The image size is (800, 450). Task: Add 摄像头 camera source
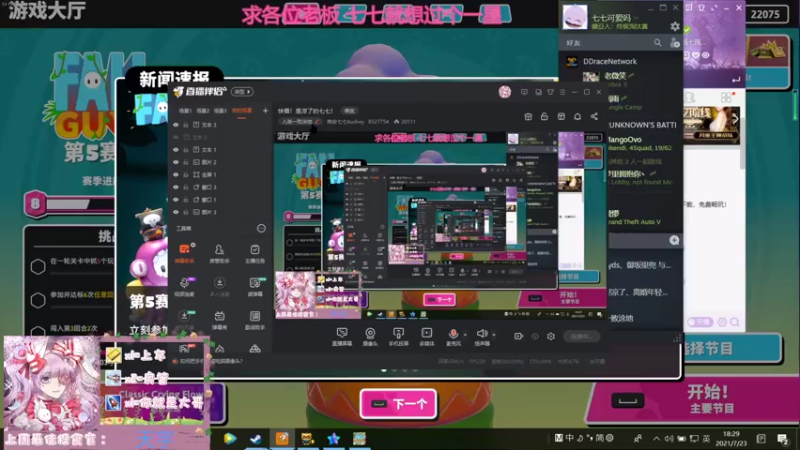pos(370,337)
